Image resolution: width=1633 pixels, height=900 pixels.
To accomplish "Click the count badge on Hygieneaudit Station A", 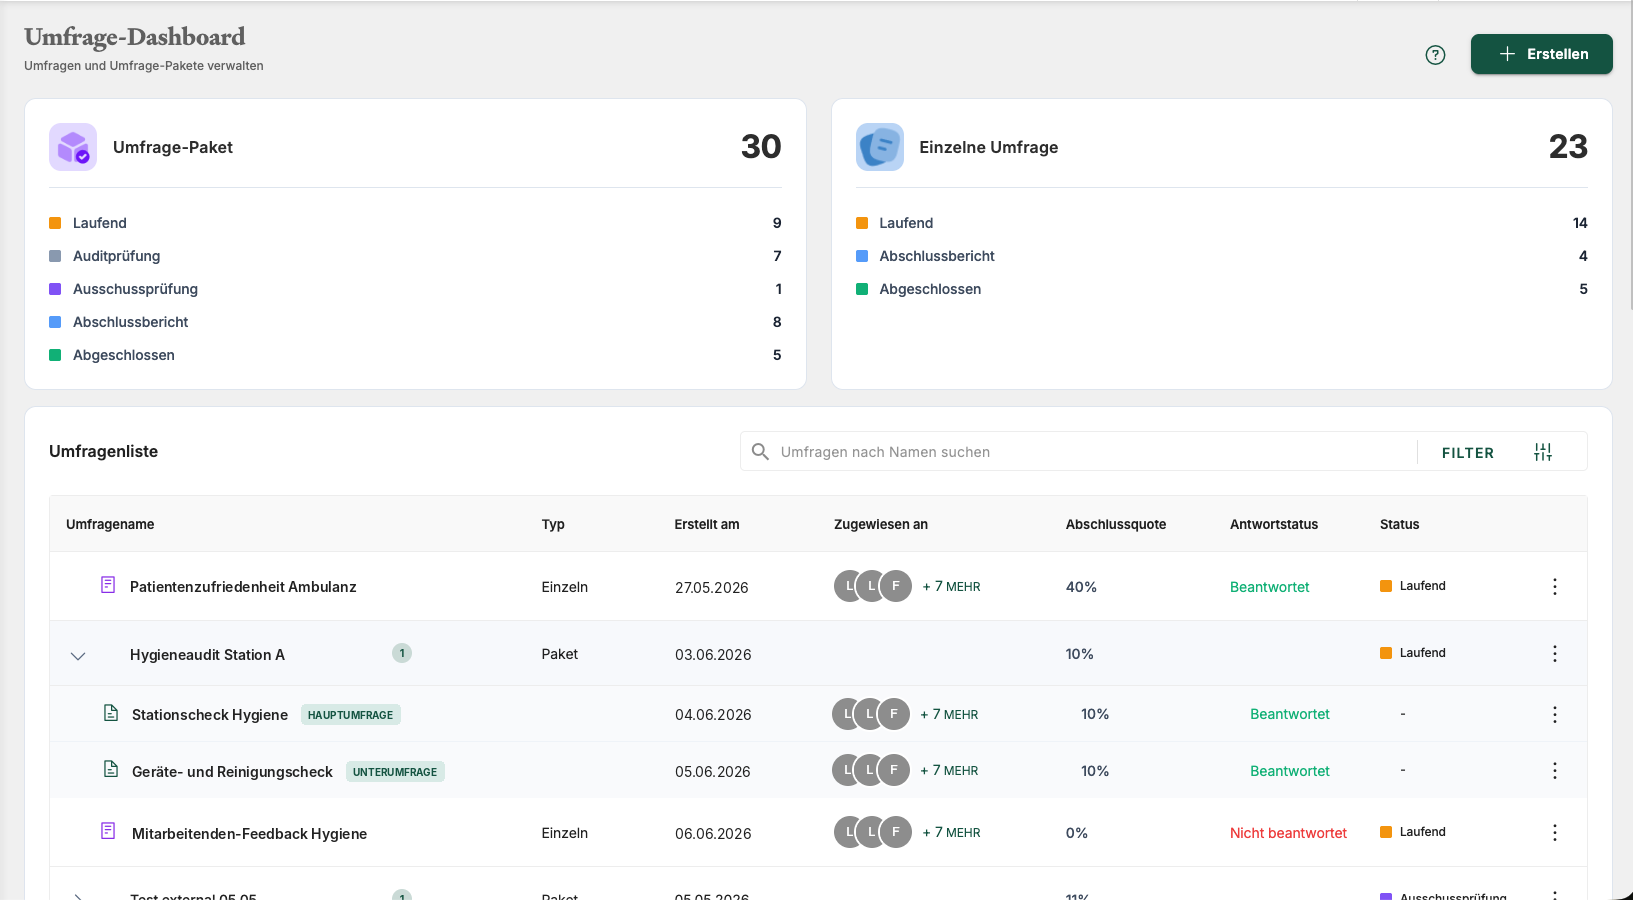I will [402, 653].
